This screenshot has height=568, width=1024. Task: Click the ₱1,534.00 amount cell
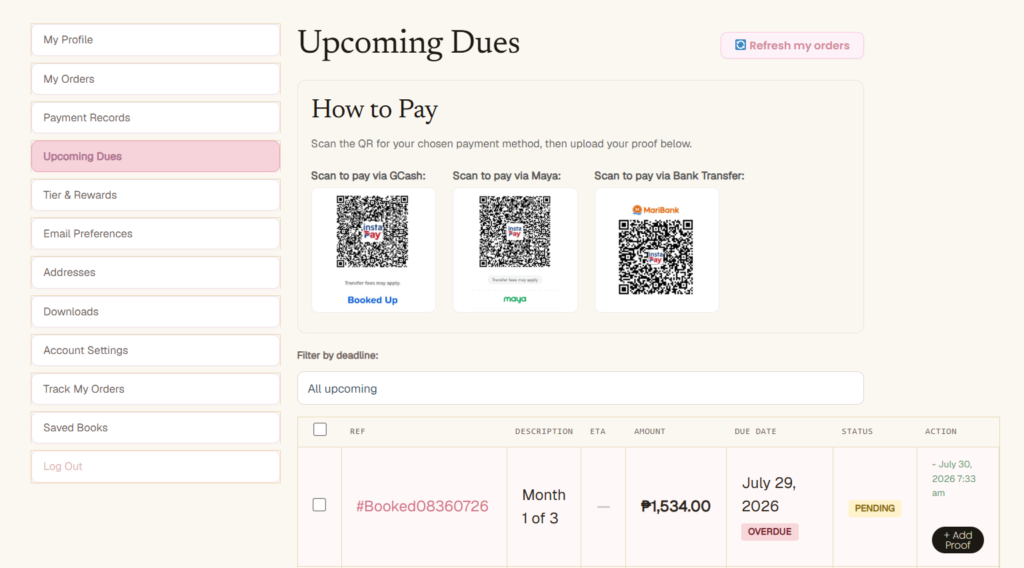click(x=675, y=506)
